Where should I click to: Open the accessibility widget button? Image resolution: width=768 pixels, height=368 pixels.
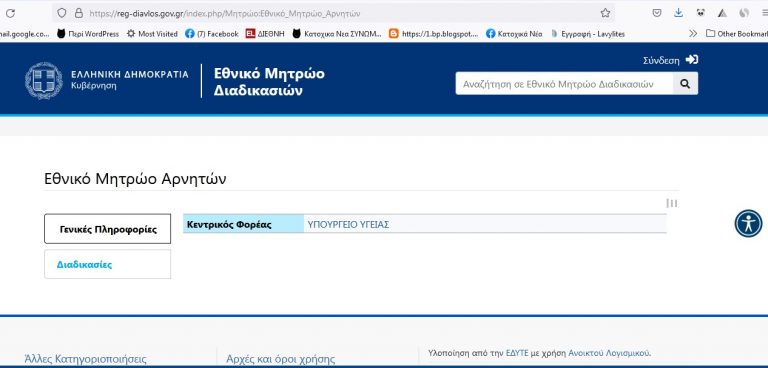coord(748,223)
